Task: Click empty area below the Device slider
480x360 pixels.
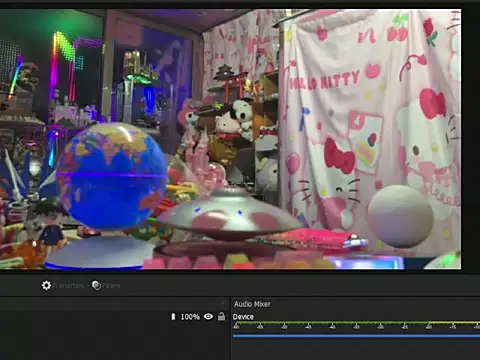Action: (x=356, y=349)
